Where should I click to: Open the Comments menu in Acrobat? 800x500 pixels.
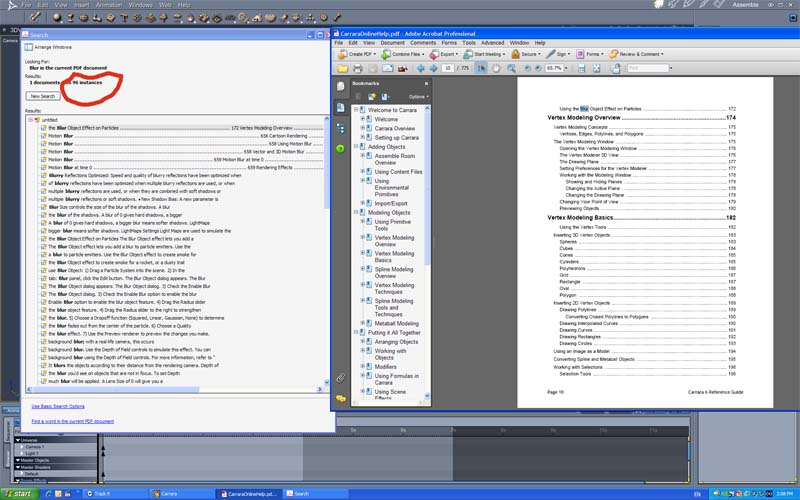[423, 43]
